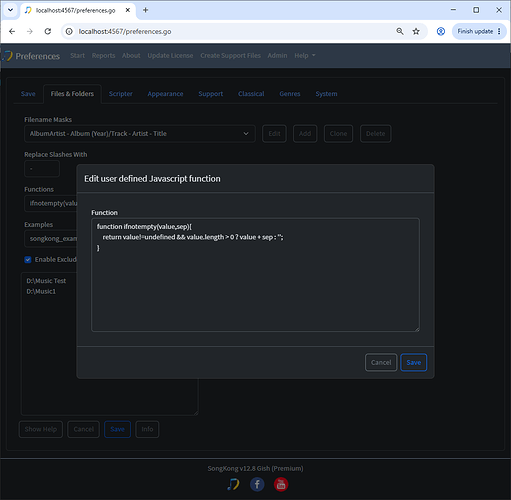Open the Facebook icon link

tap(257, 484)
